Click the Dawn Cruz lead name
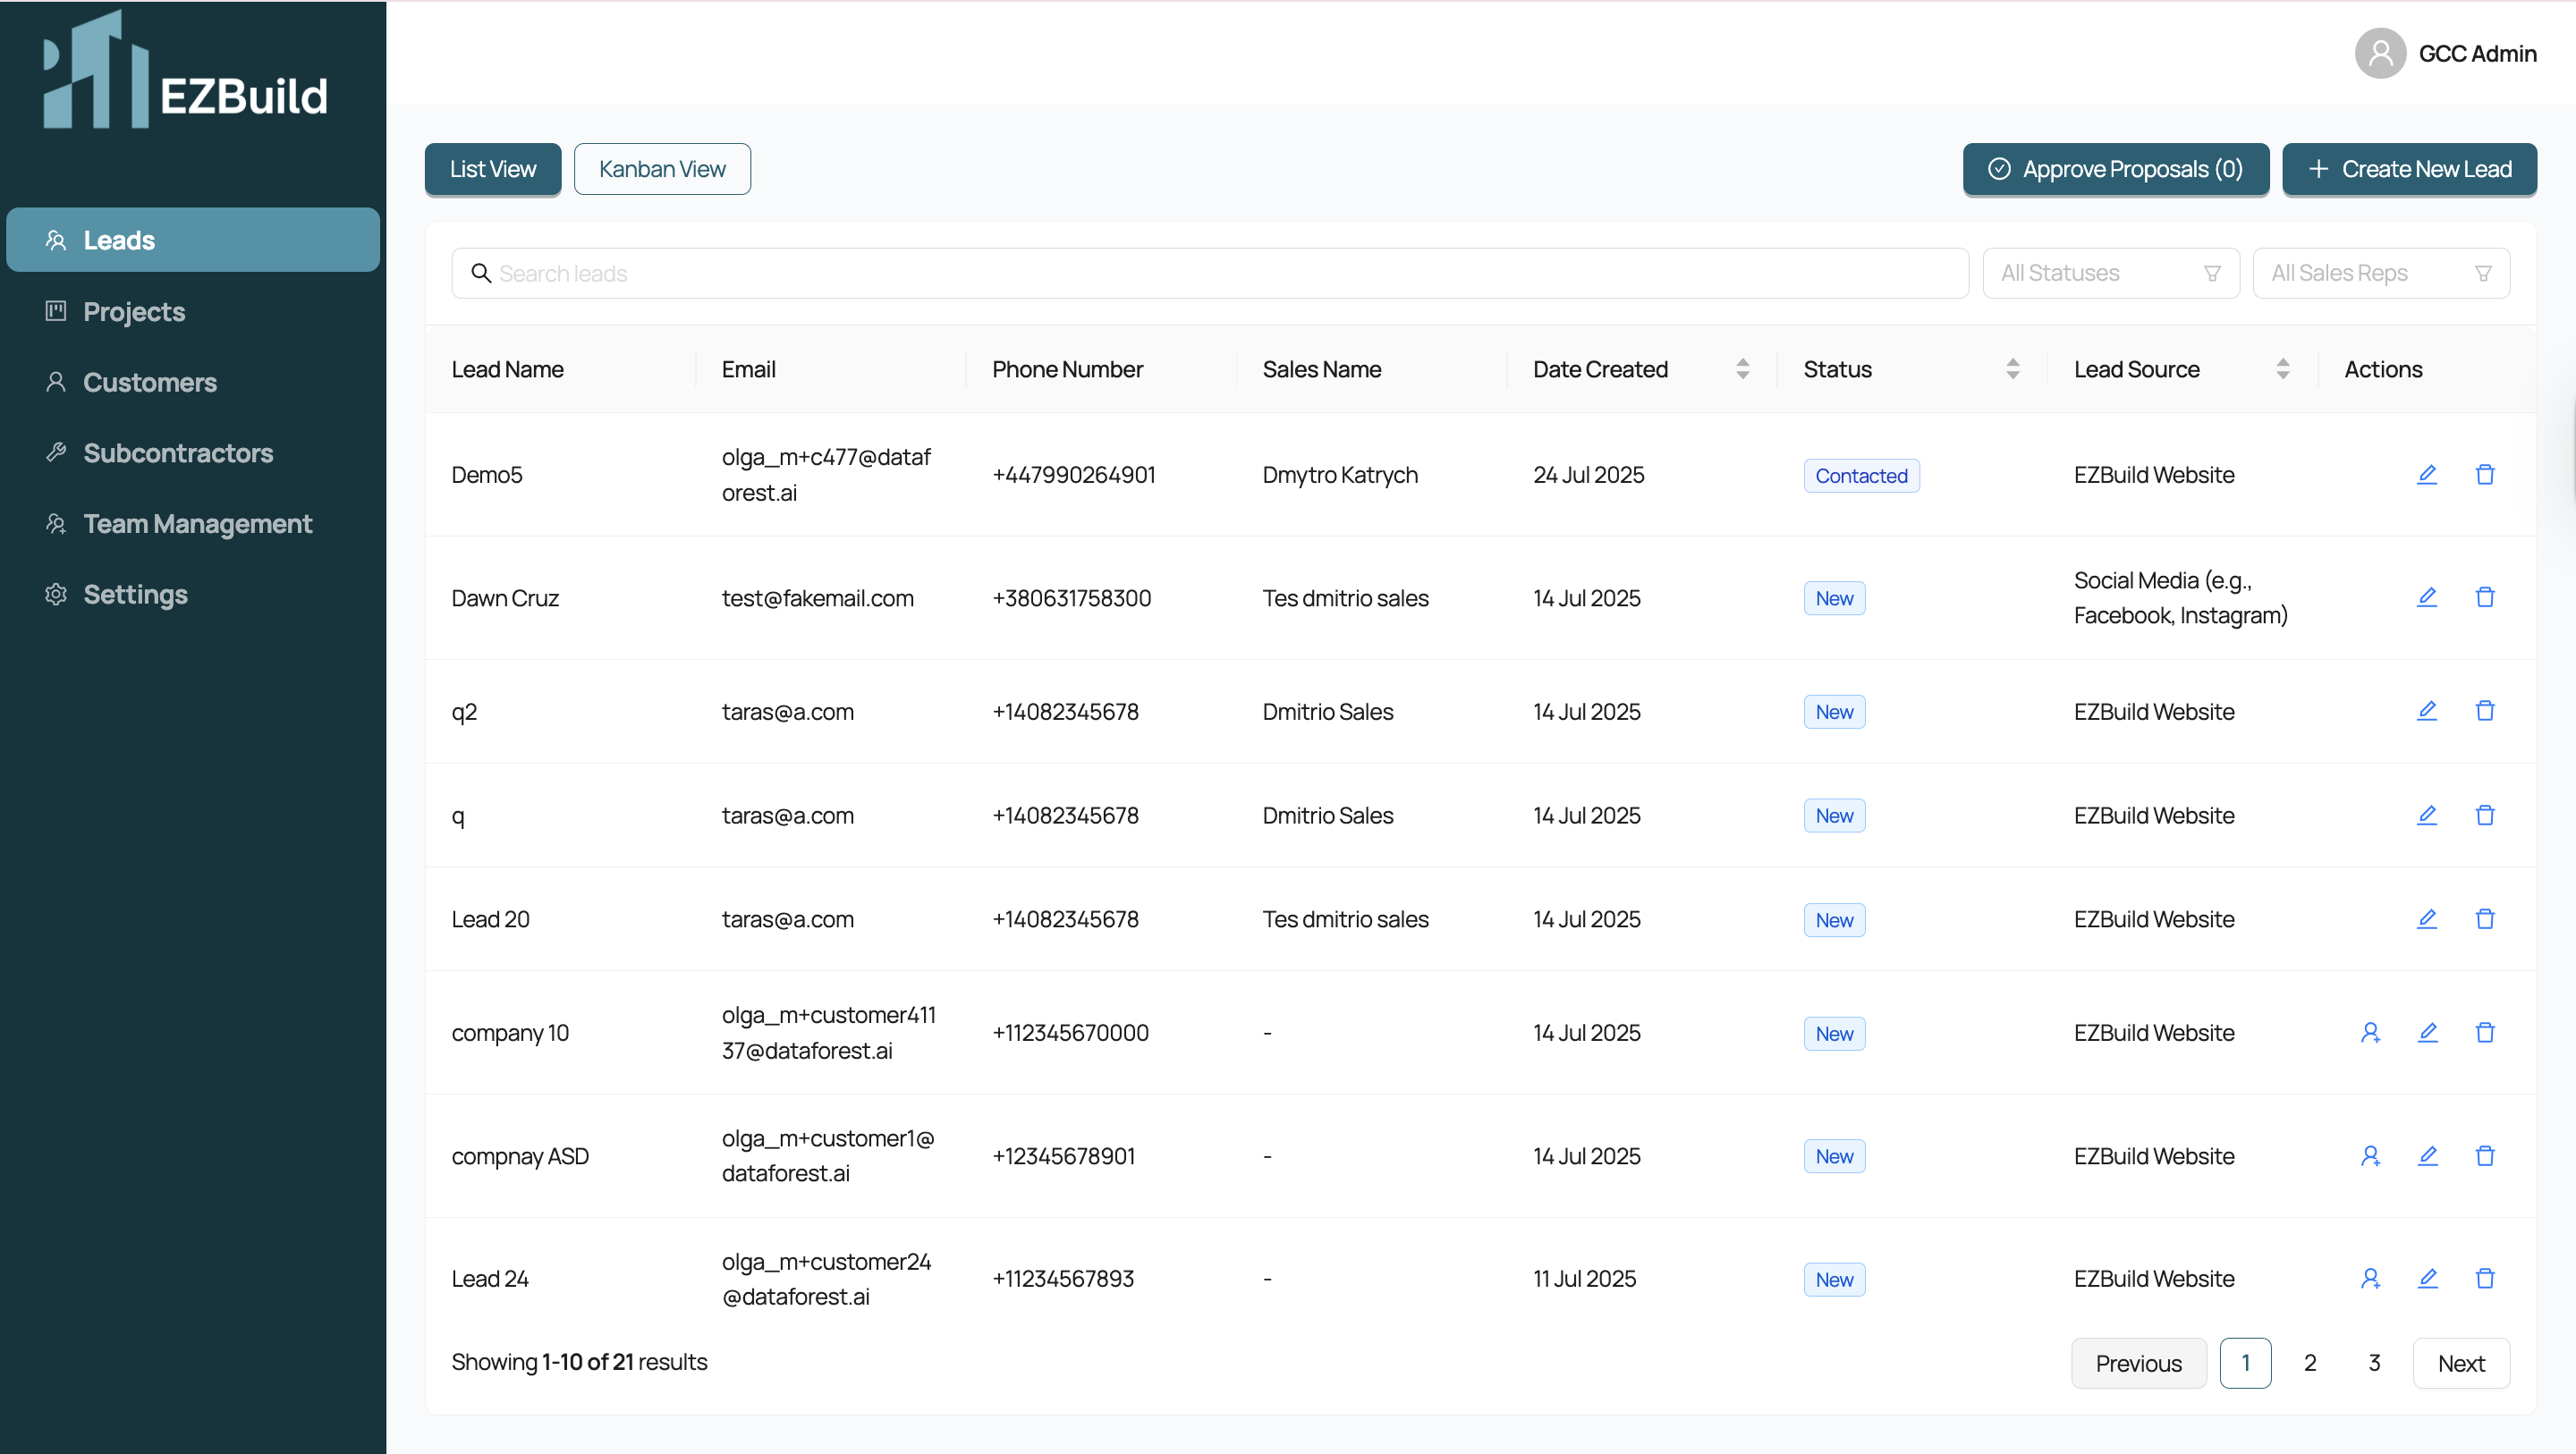This screenshot has height=1454, width=2576. [505, 598]
